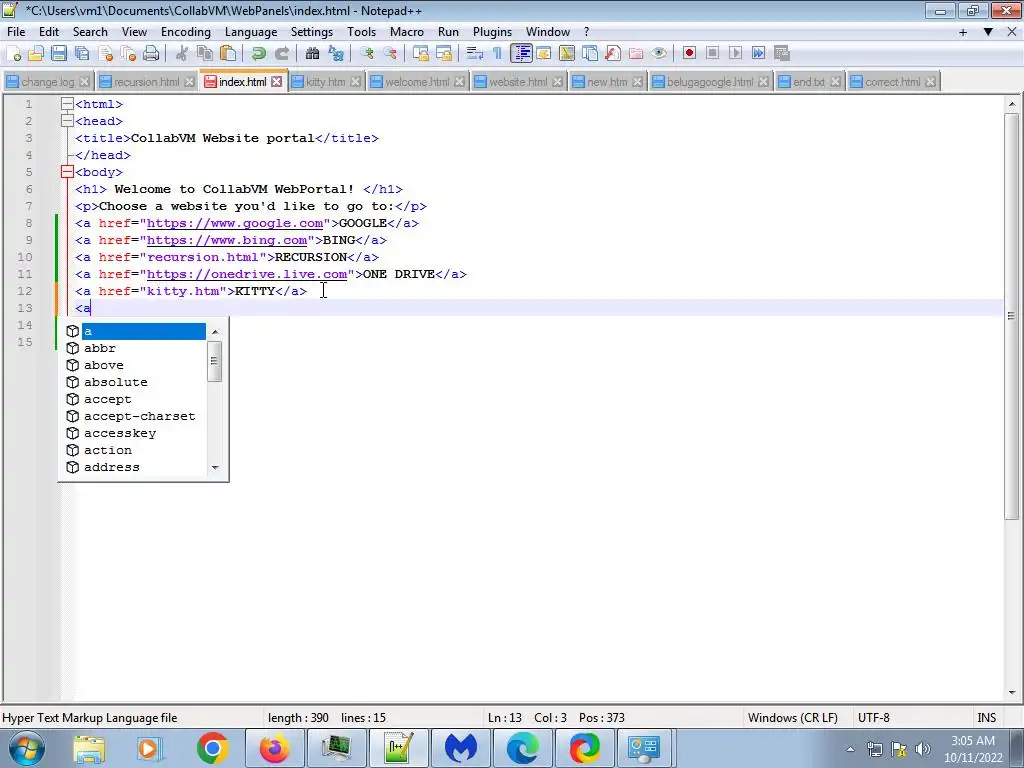Save the current file with the floppy icon

59,54
